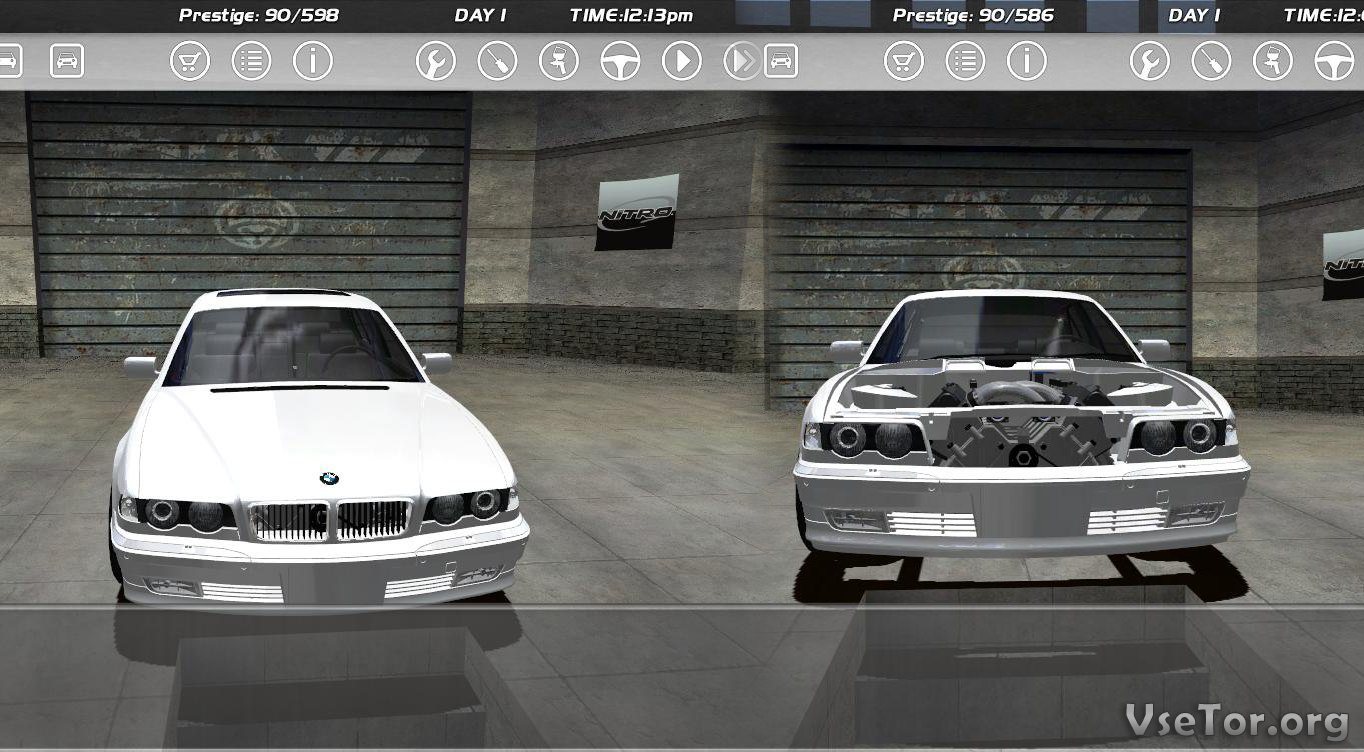The image size is (1364, 752).
Task: Open the list icon in right toolbar
Action: (965, 62)
